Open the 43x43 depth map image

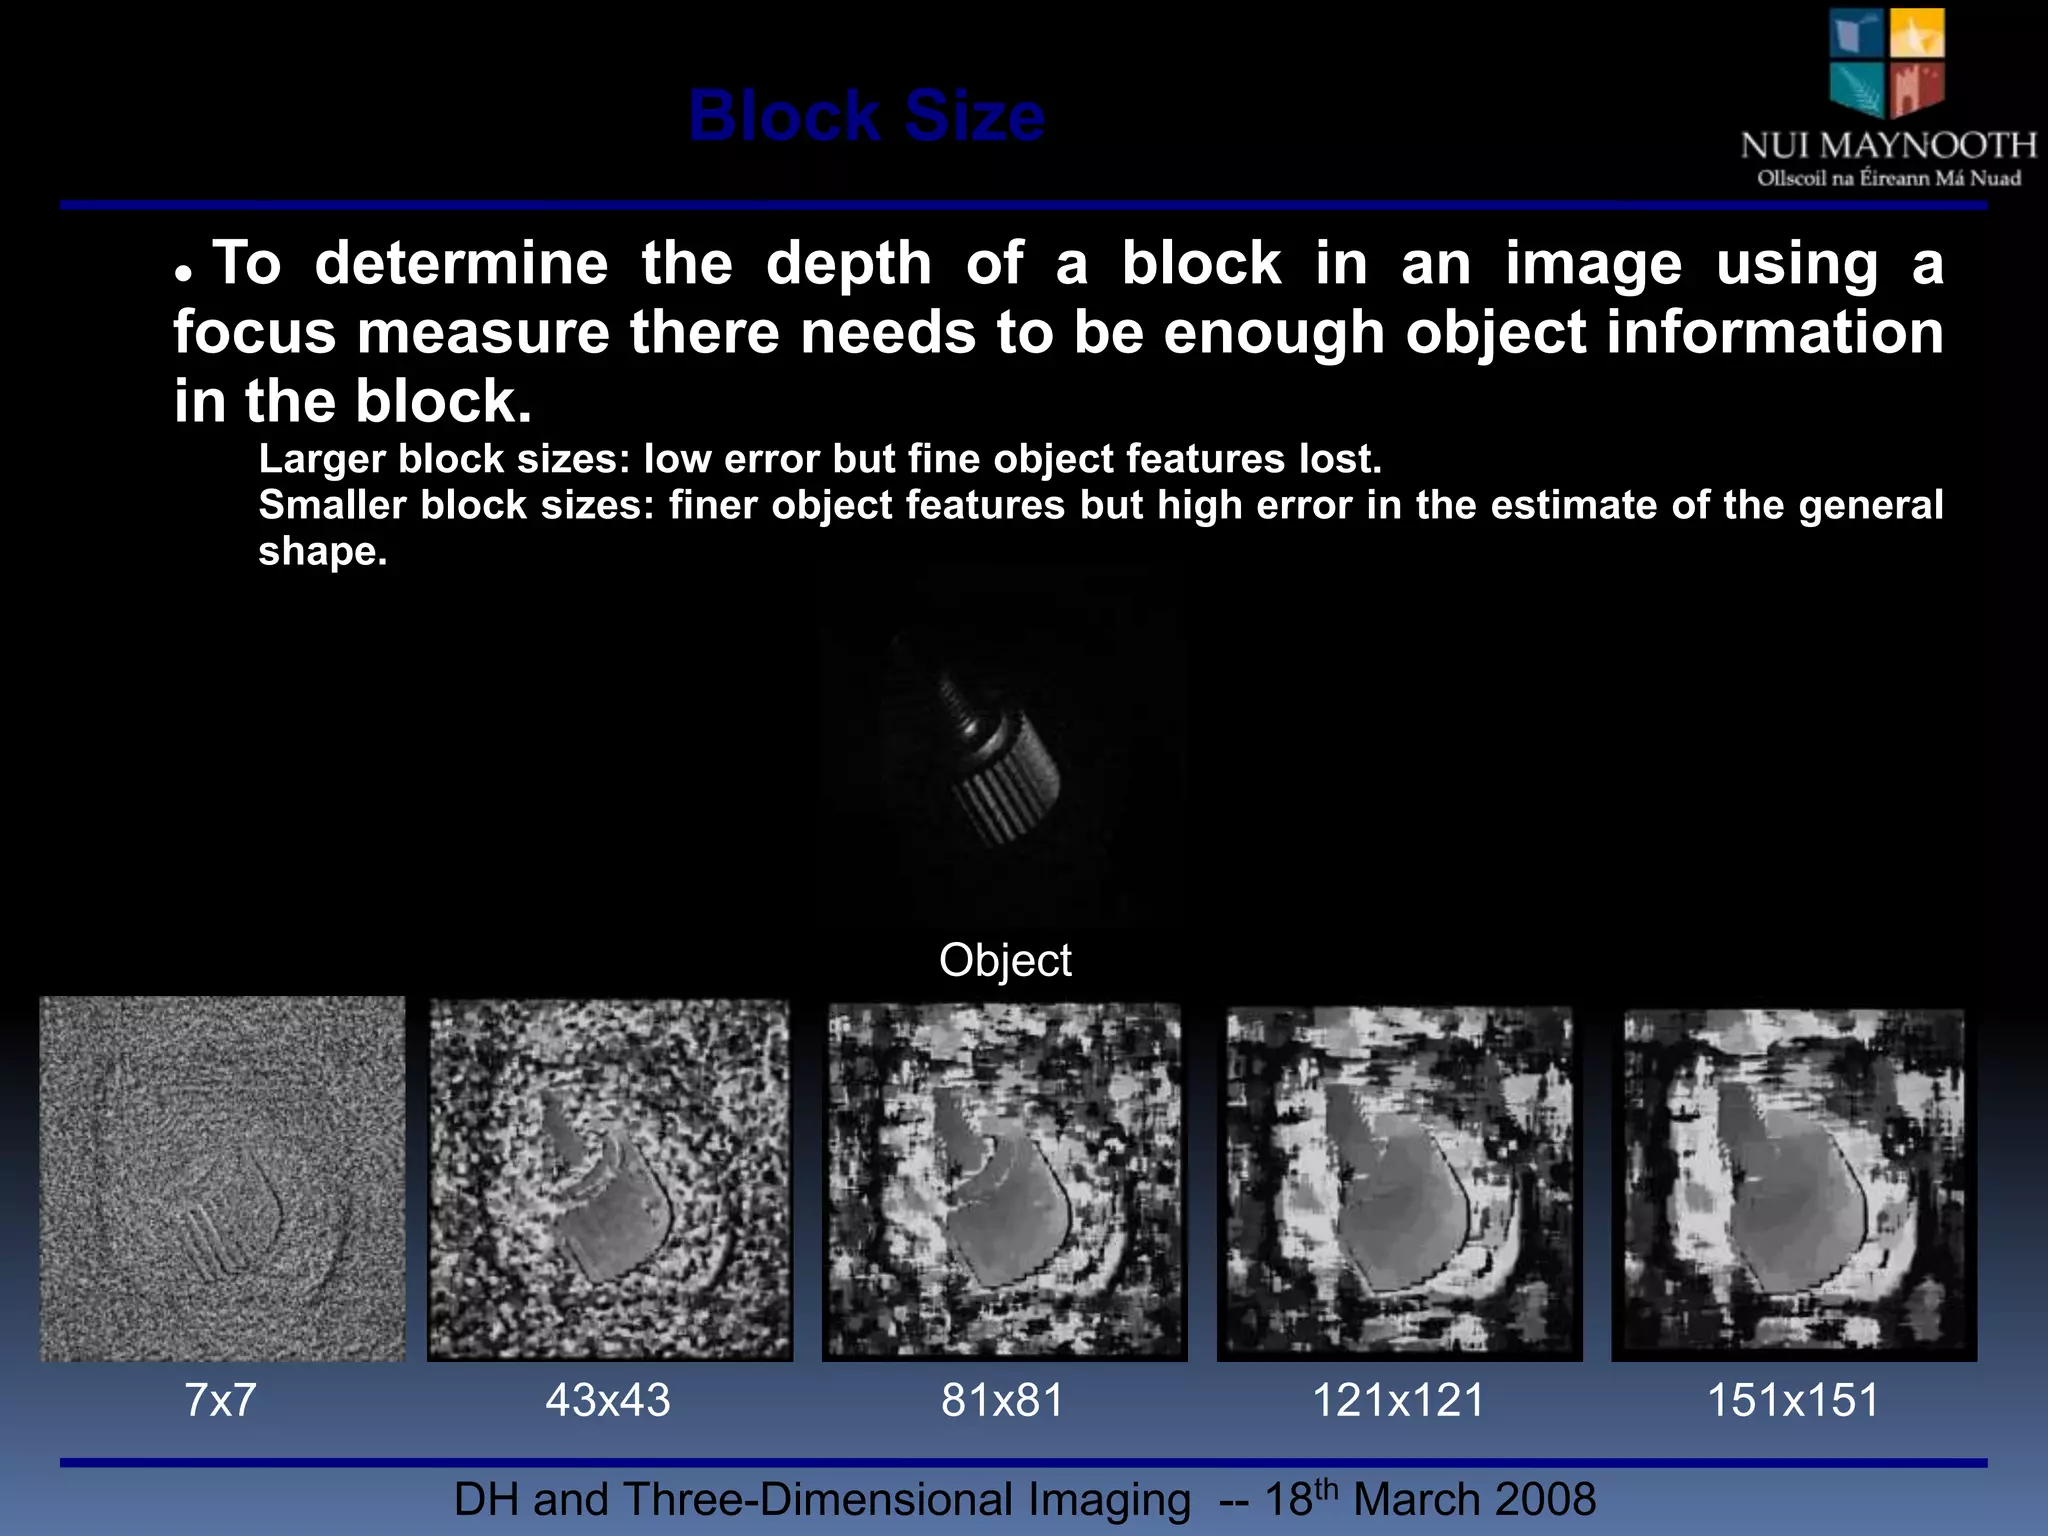[x=610, y=1180]
